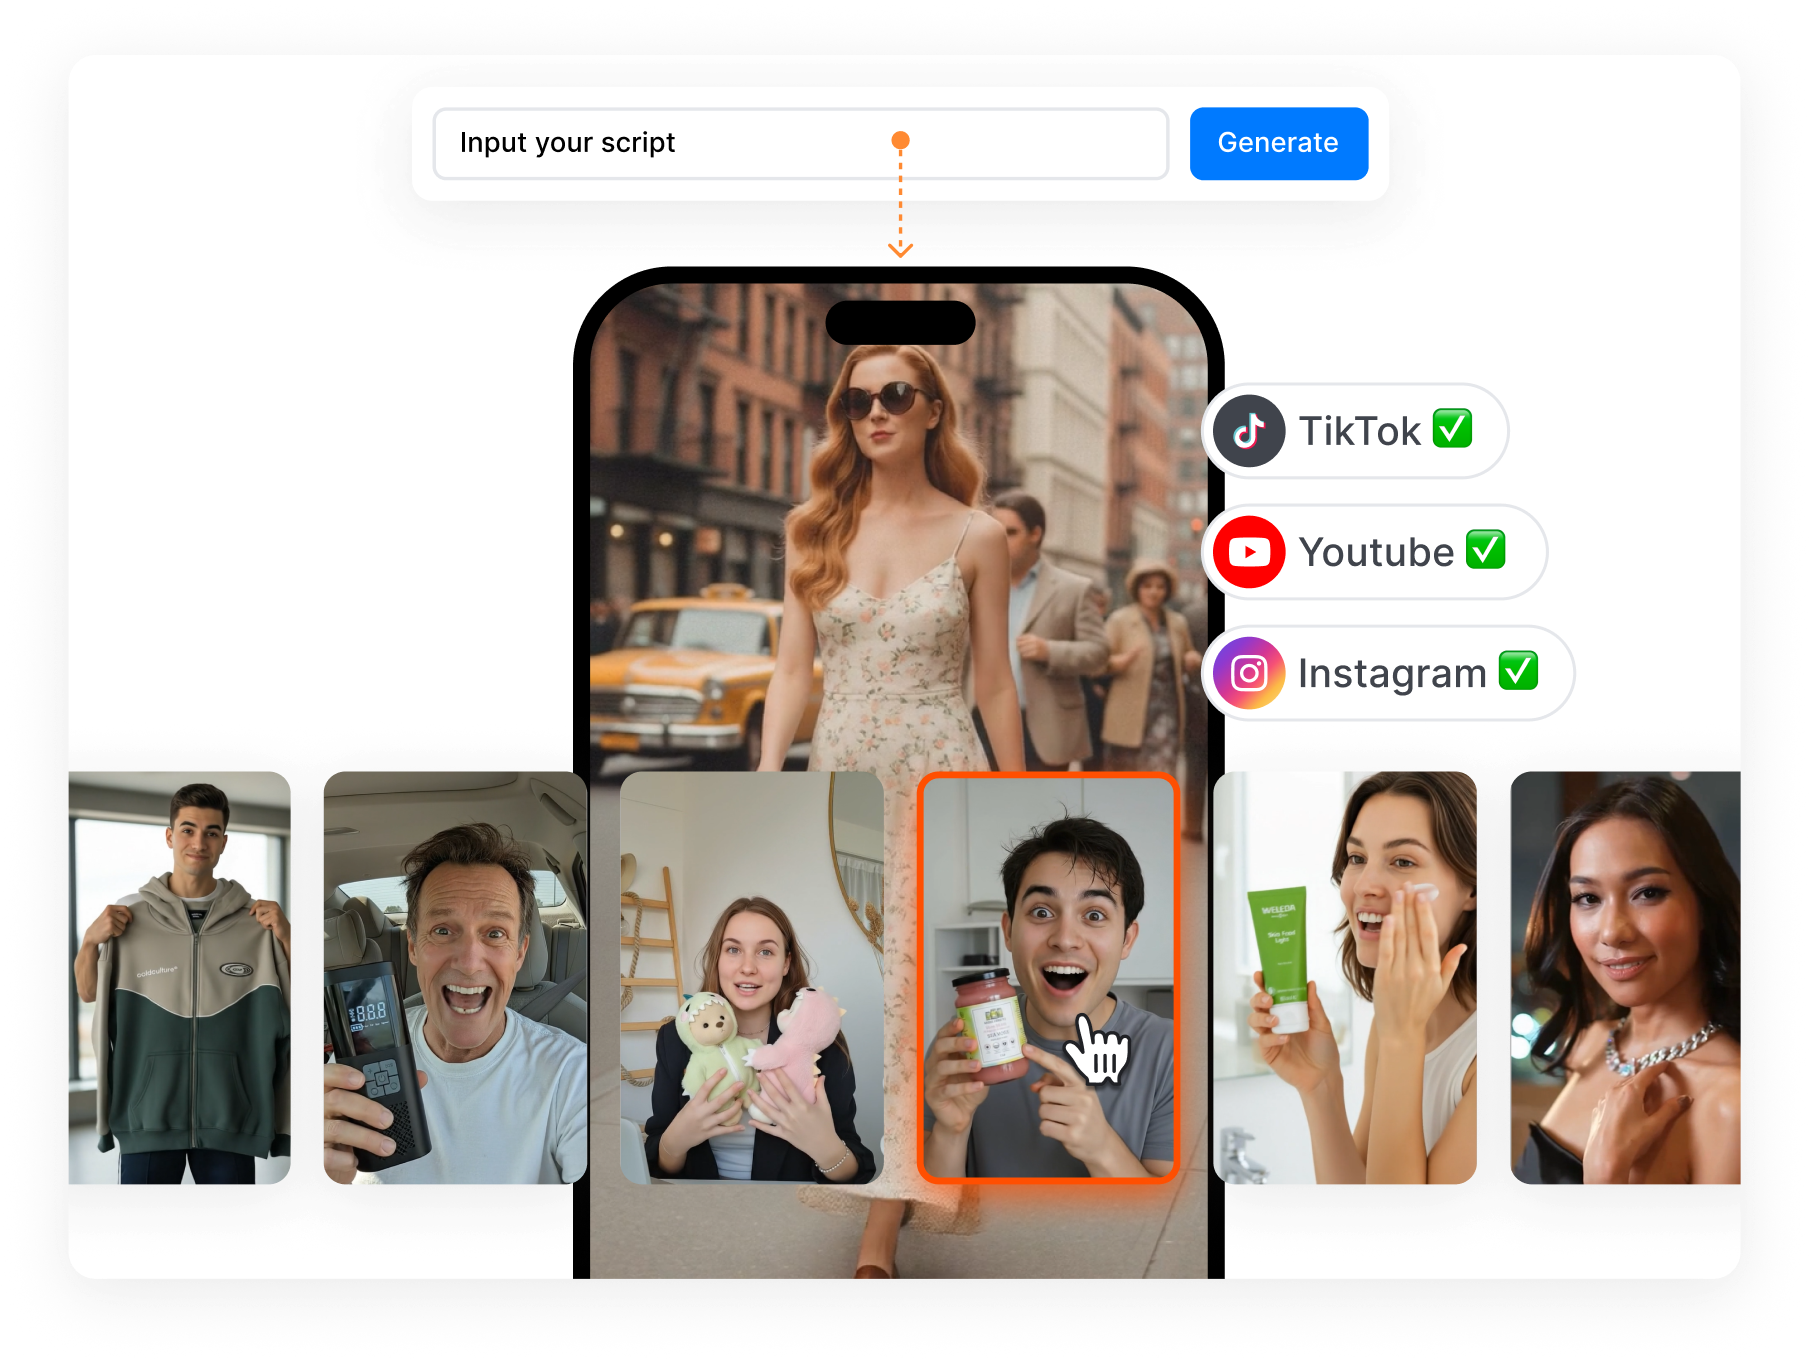
Task: Click into the Input your script field
Action: tap(660, 144)
